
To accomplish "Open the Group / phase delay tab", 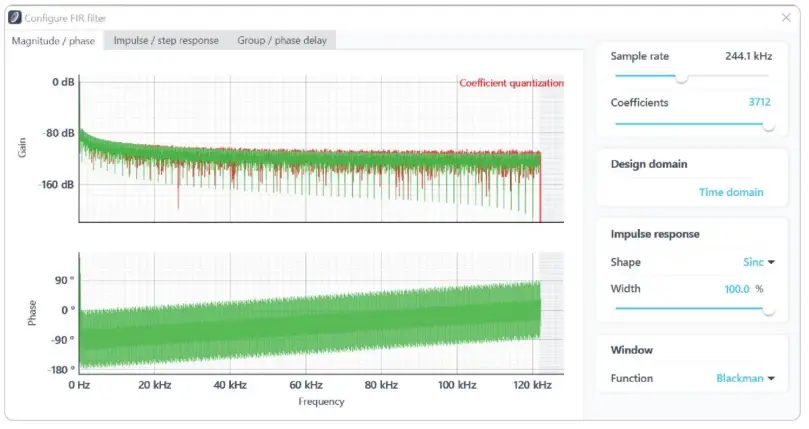I will 282,40.
